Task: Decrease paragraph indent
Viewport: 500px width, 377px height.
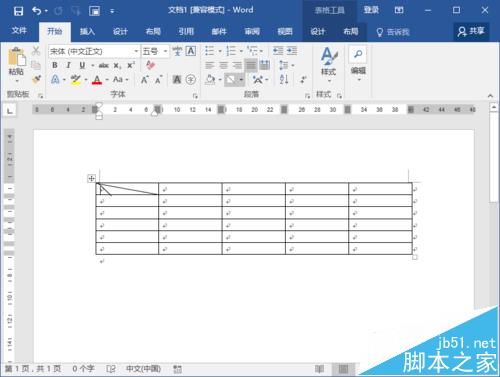Action: coord(278,51)
